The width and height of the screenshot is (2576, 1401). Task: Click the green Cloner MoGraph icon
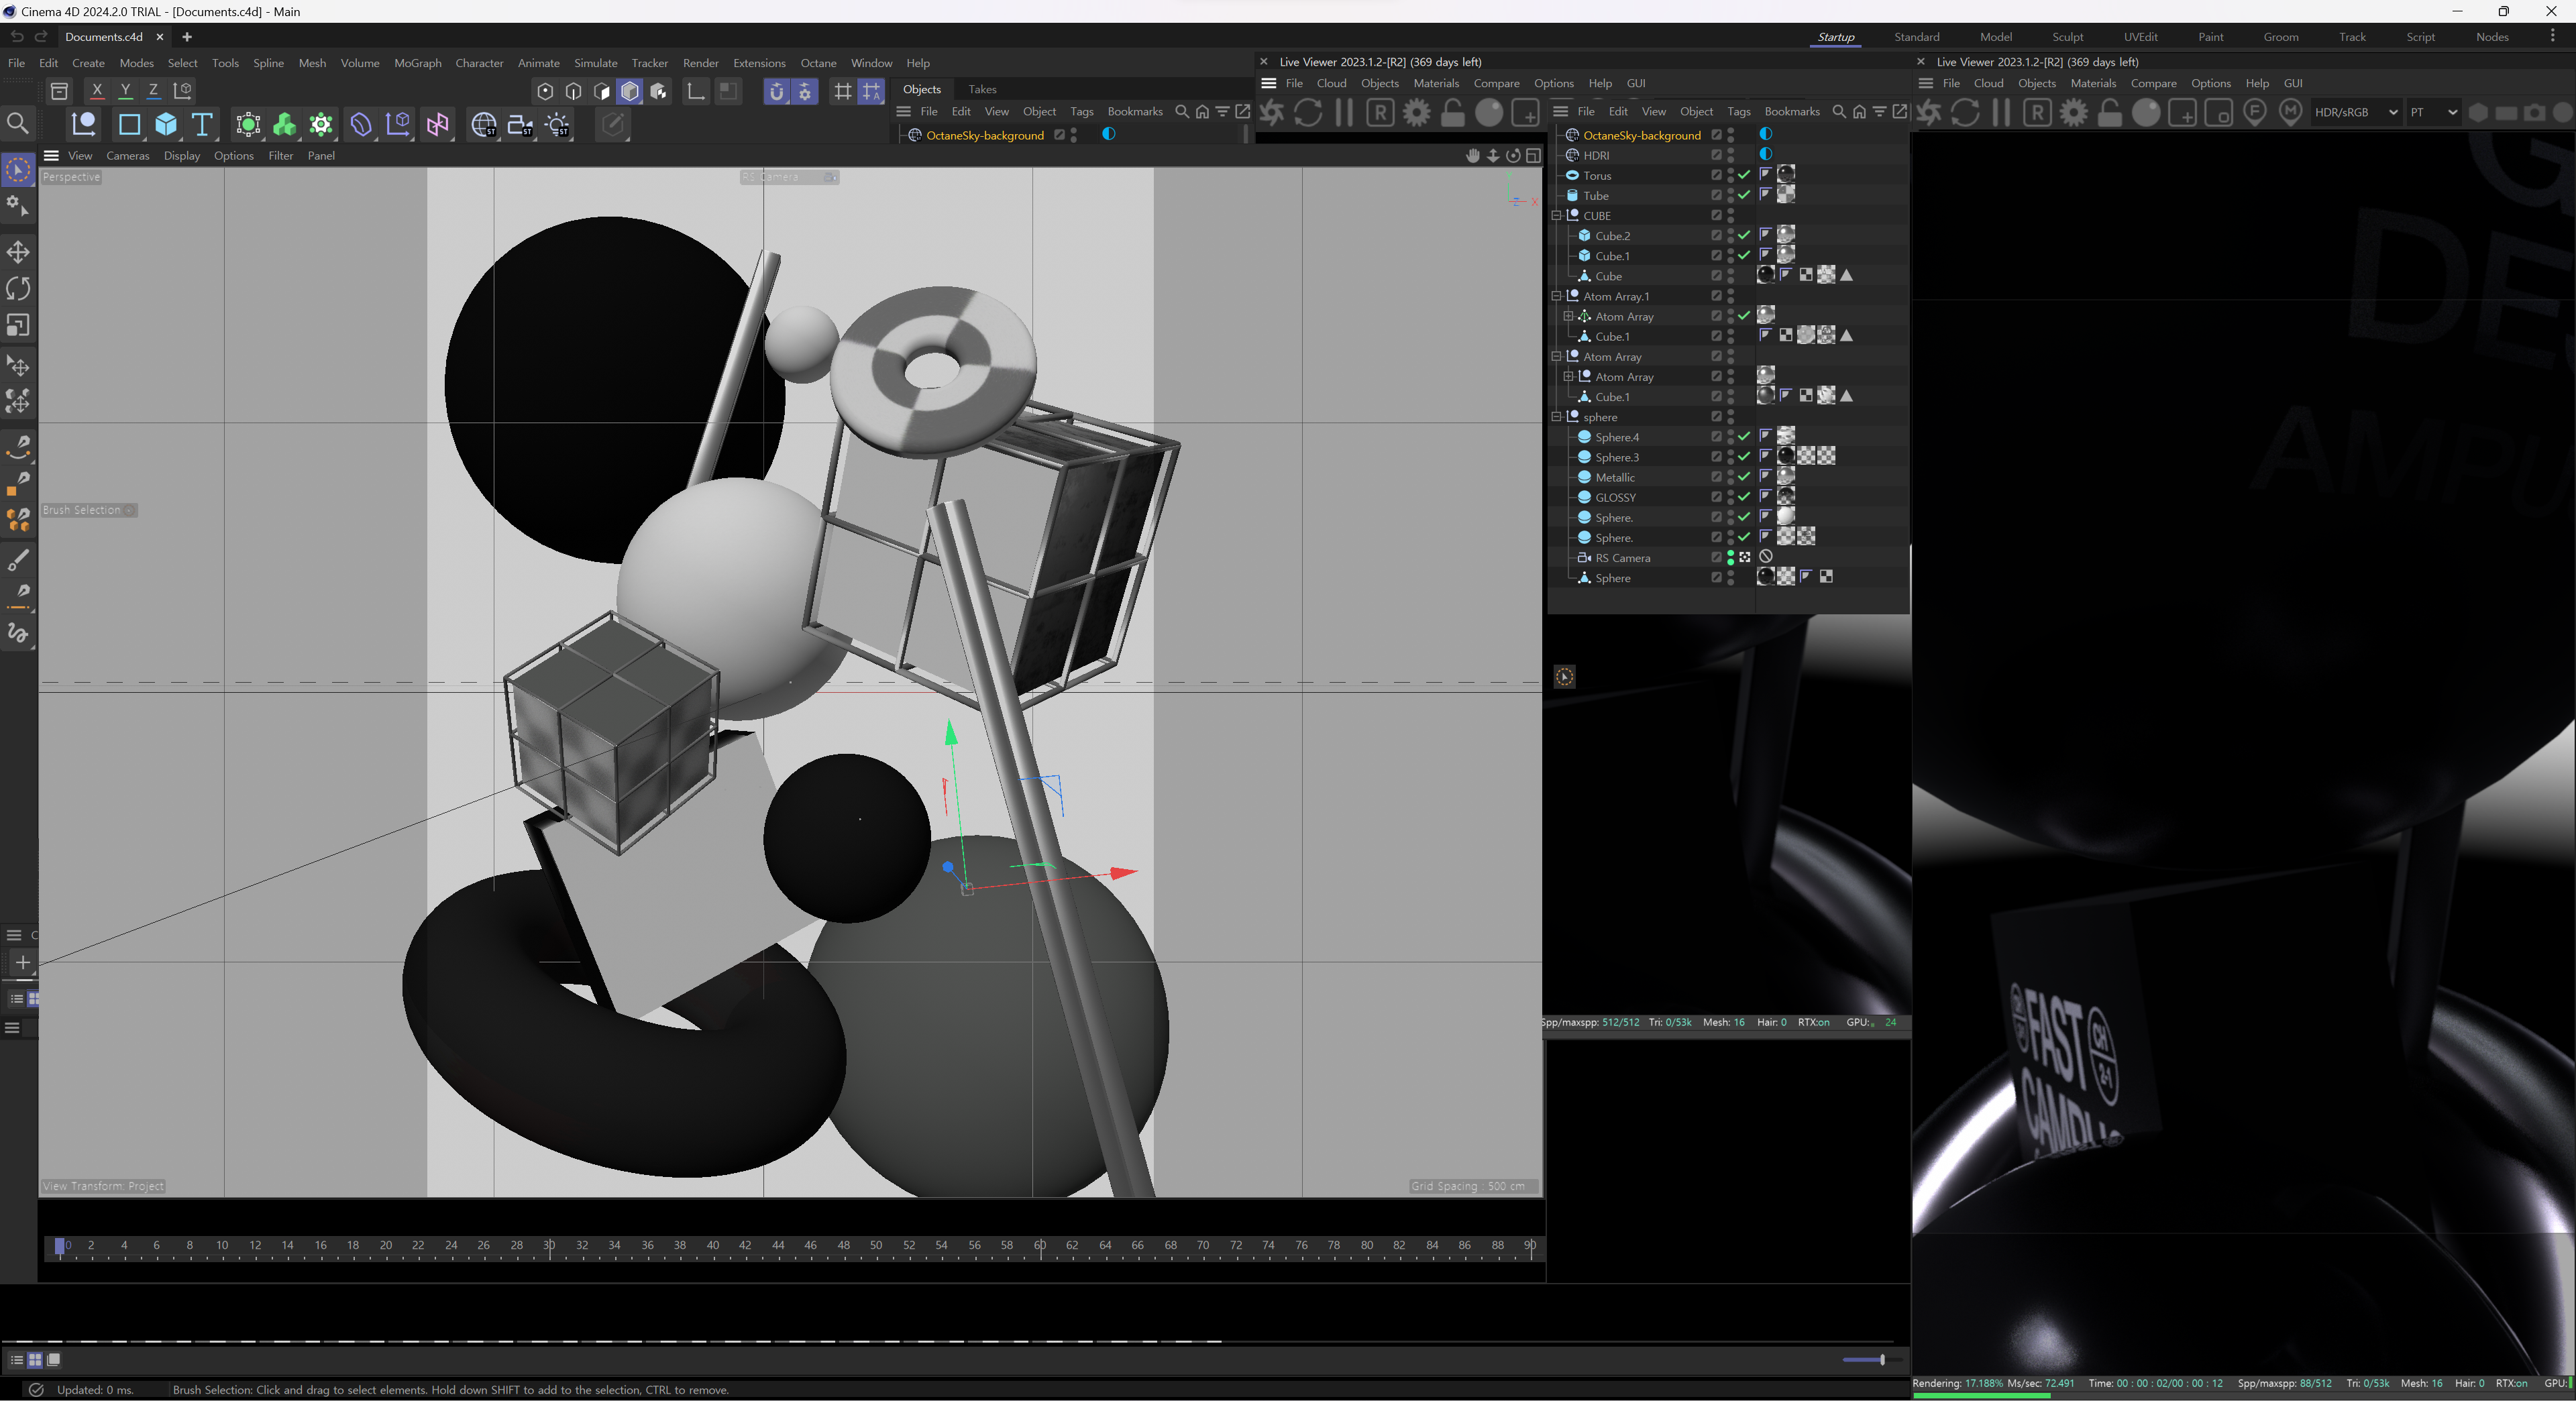(x=284, y=124)
